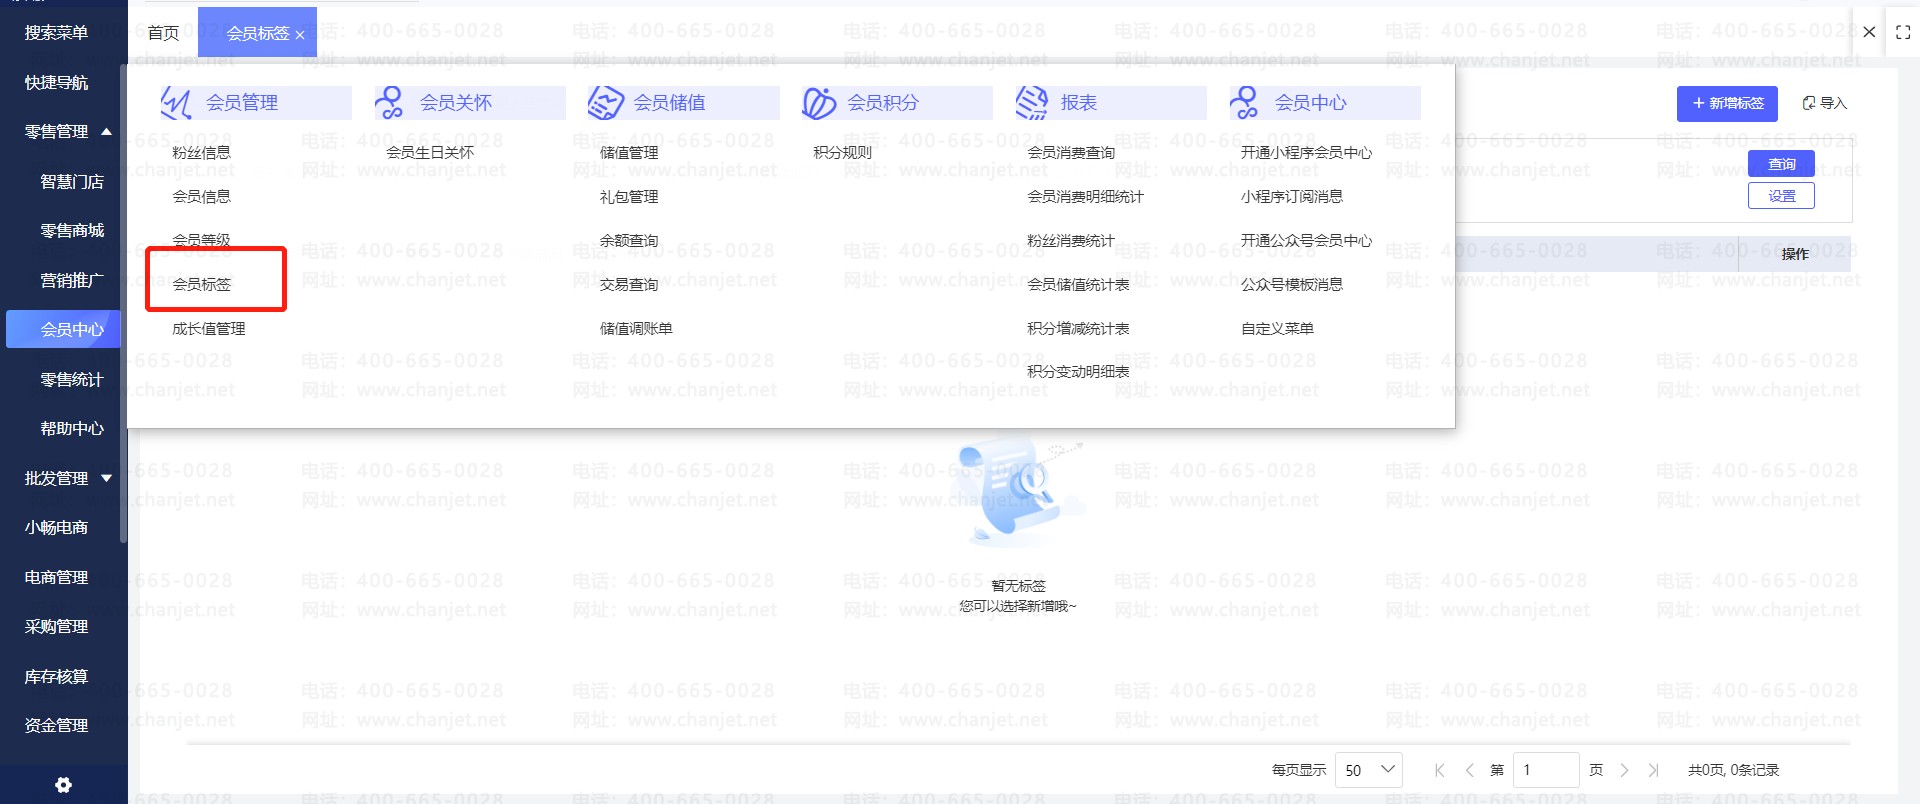Viewport: 1920px width, 804px height.
Task: Open the page size dropdown showing 50
Action: click(x=1369, y=770)
